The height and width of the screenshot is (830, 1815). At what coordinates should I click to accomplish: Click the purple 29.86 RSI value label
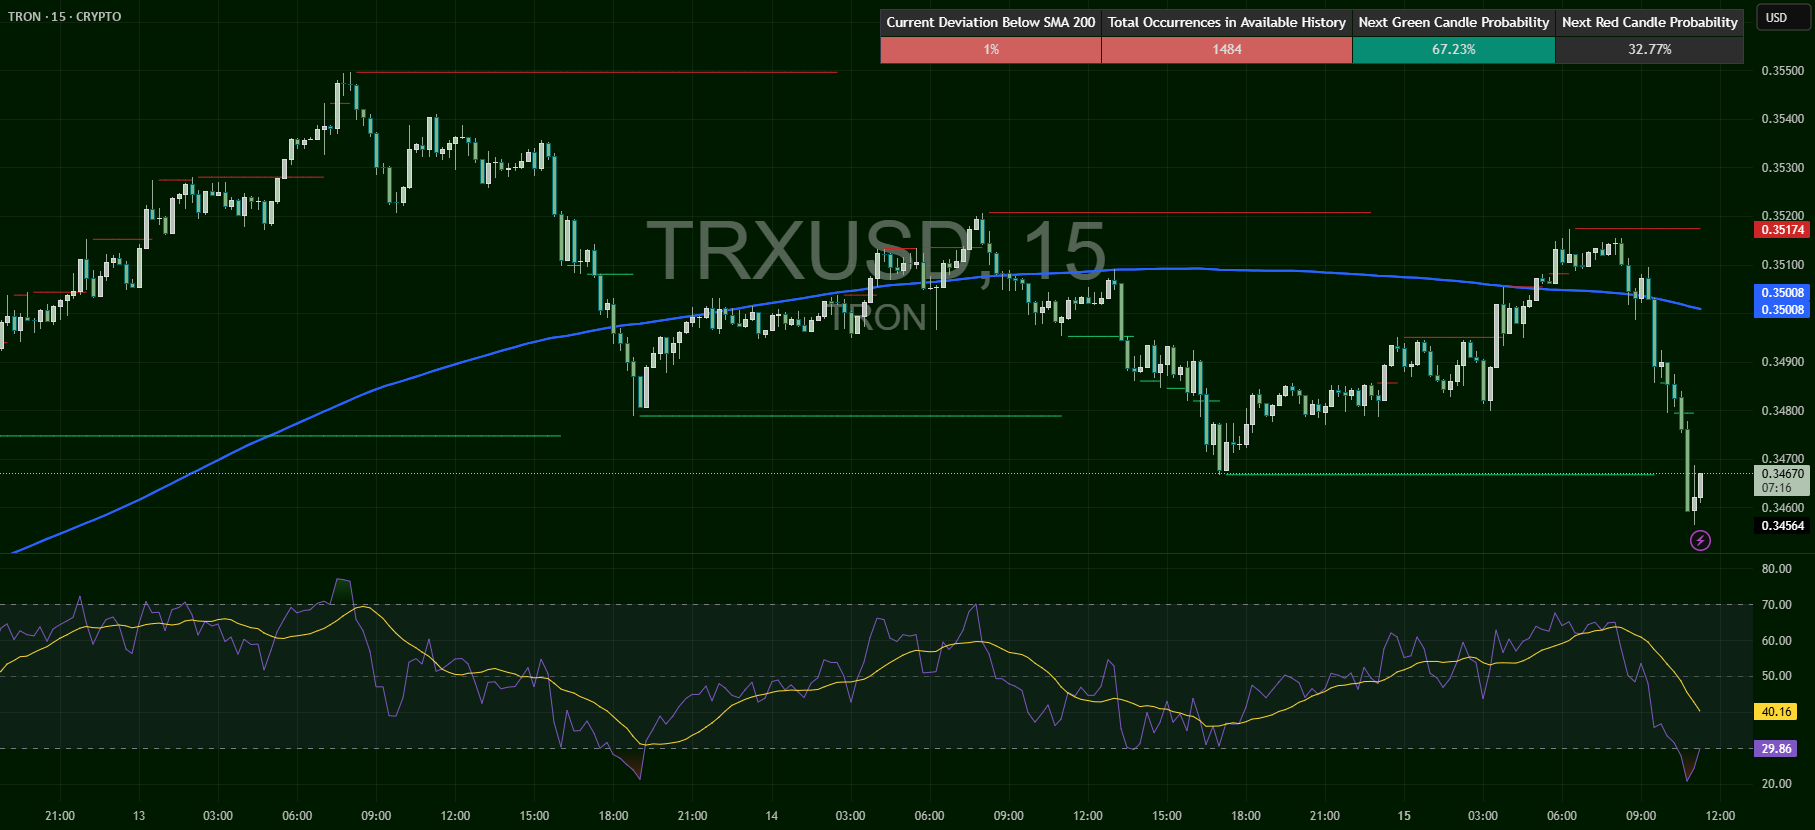(1776, 749)
